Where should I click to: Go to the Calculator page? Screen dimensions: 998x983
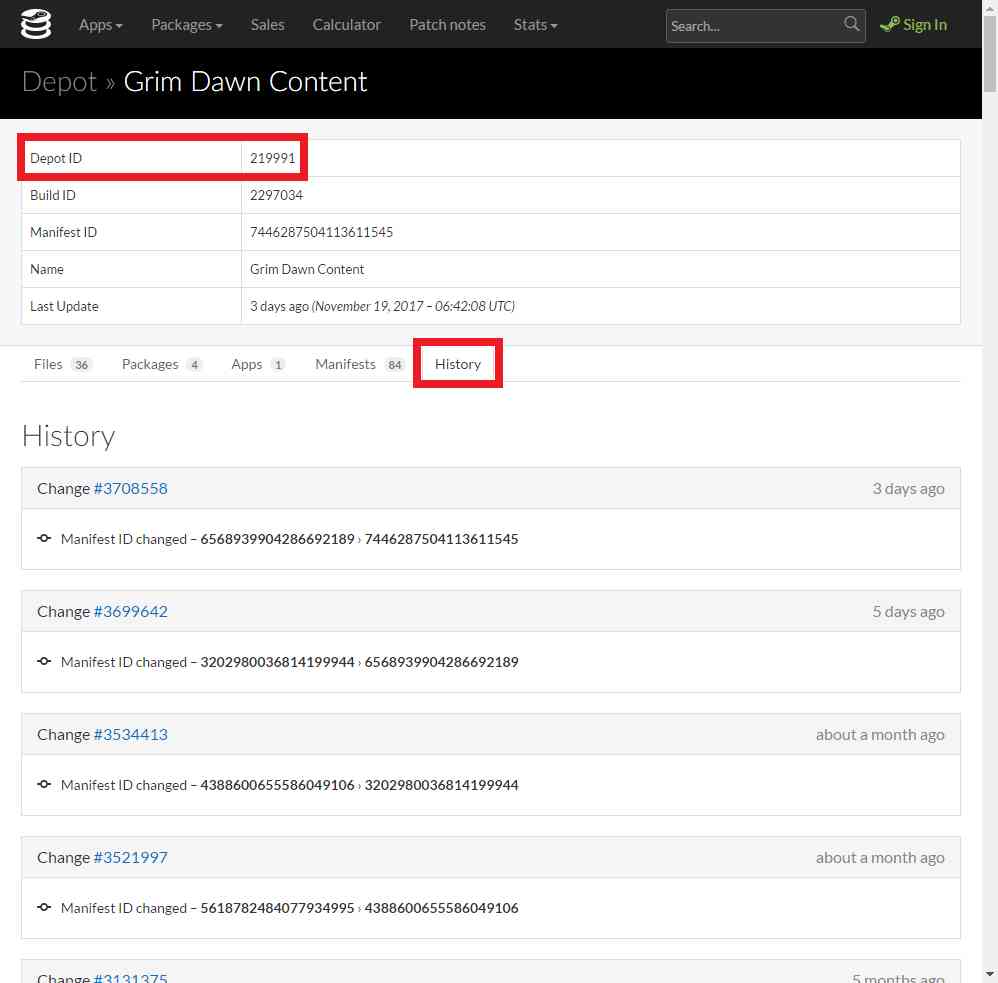(x=346, y=25)
